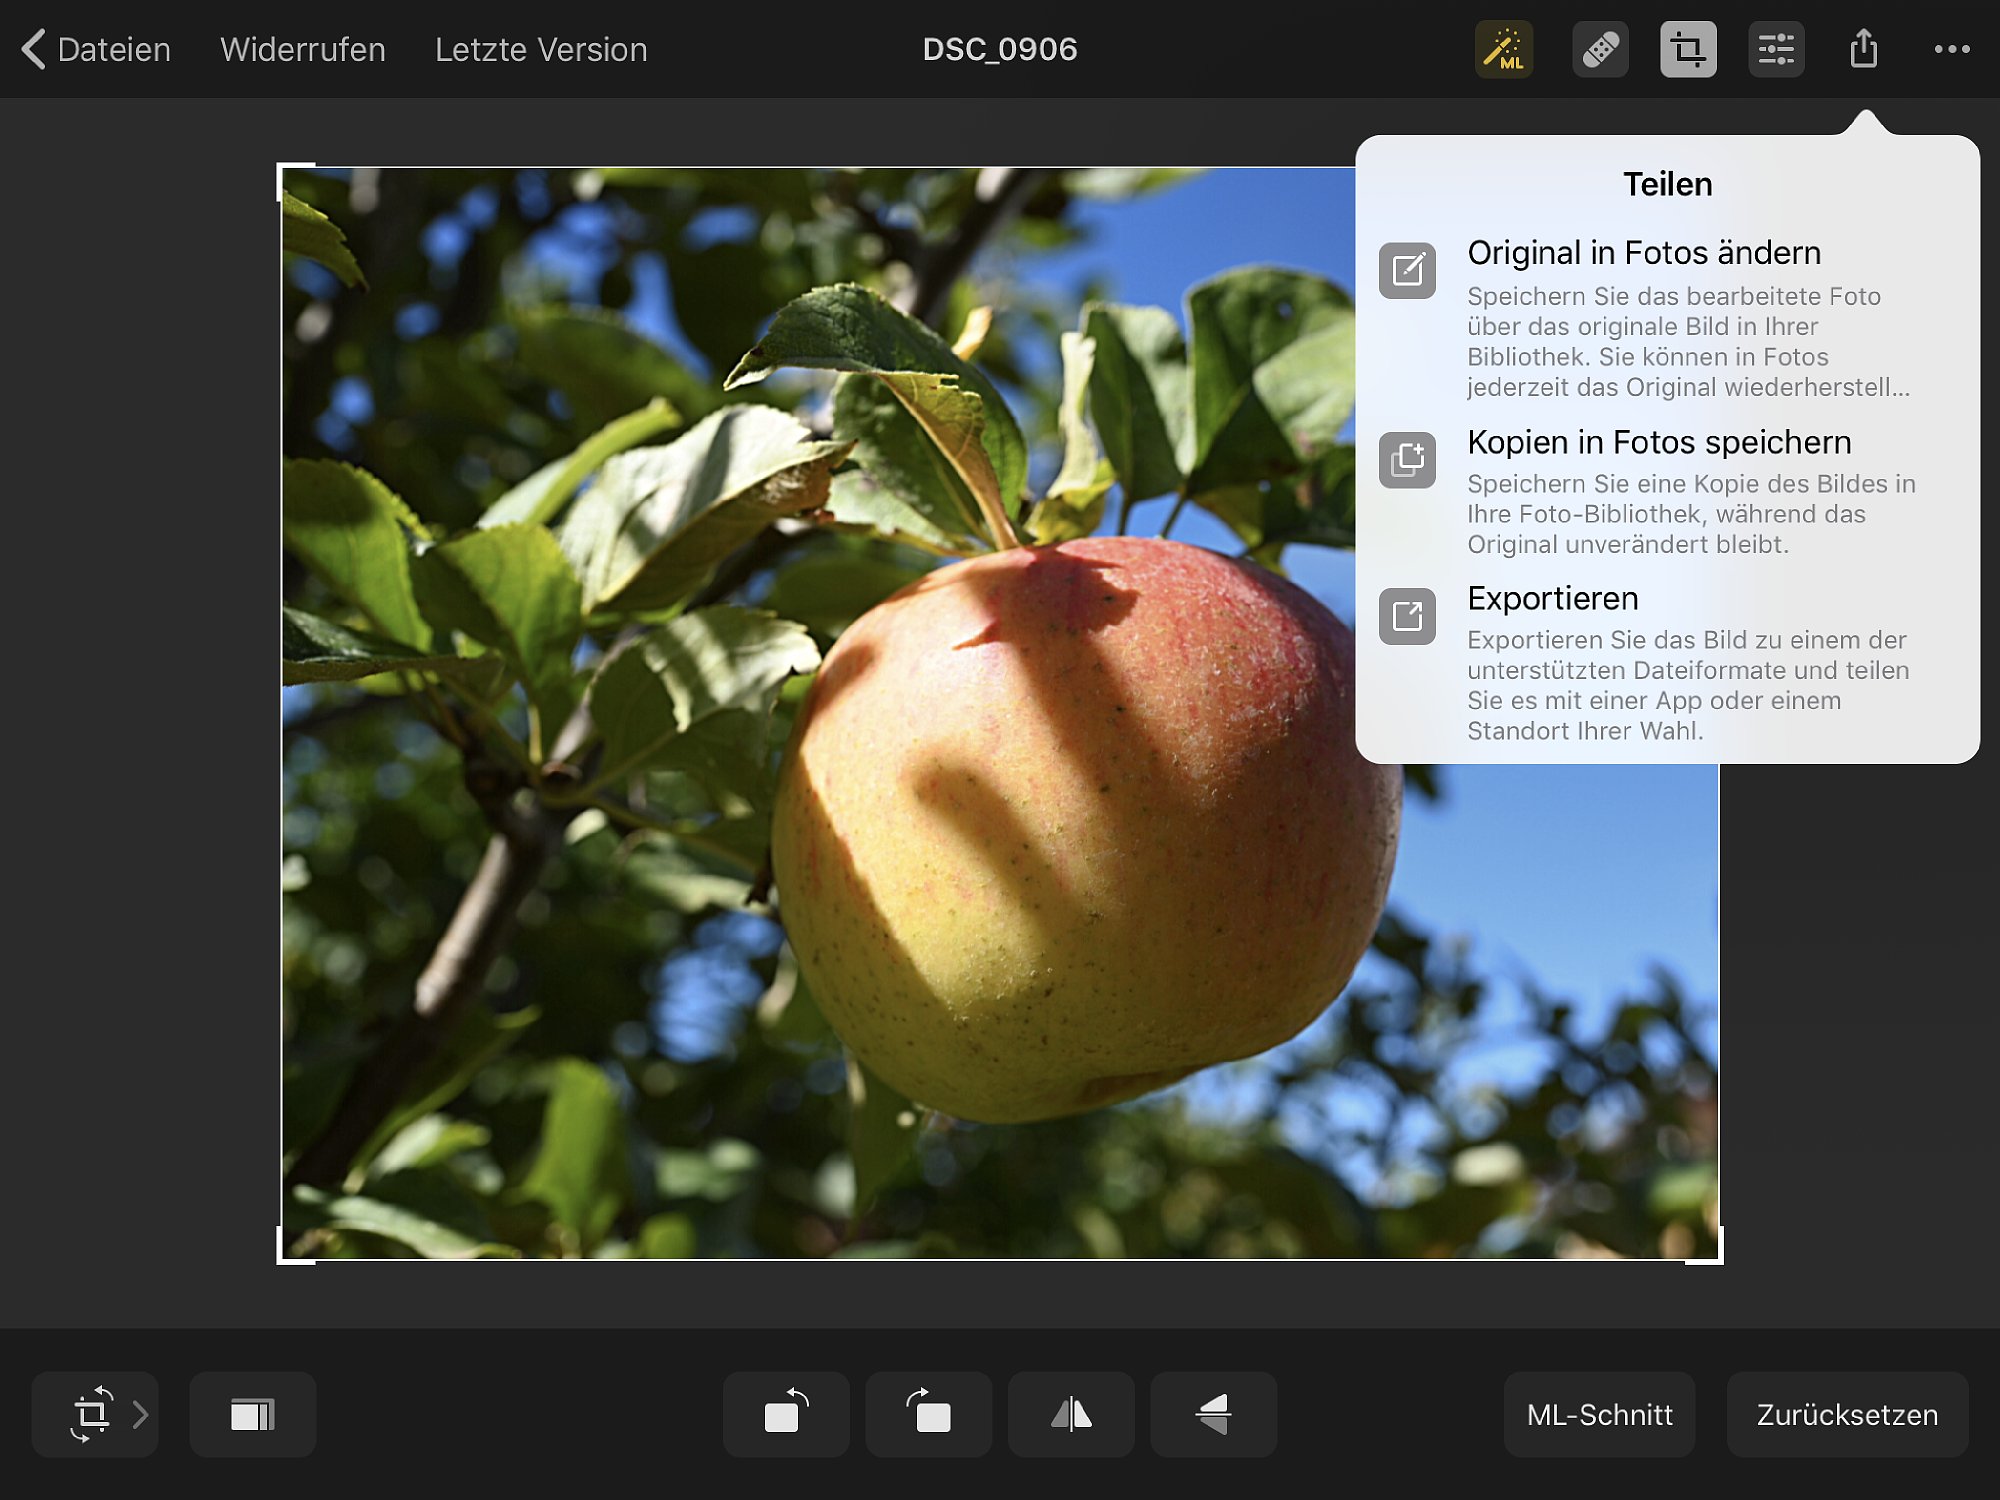
Task: Tap the Share icon in toolbar
Action: click(x=1863, y=49)
